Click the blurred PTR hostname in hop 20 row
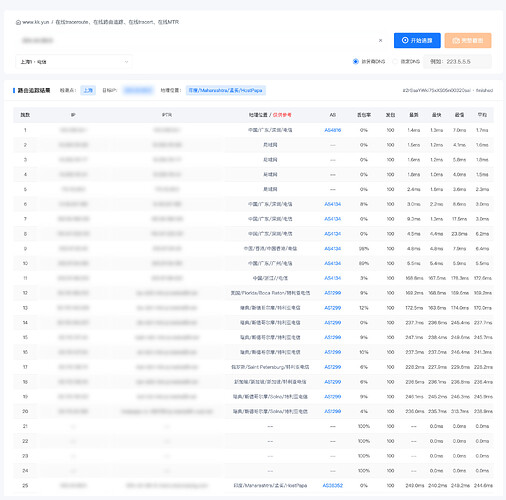The width and height of the screenshot is (506, 500). [167, 411]
